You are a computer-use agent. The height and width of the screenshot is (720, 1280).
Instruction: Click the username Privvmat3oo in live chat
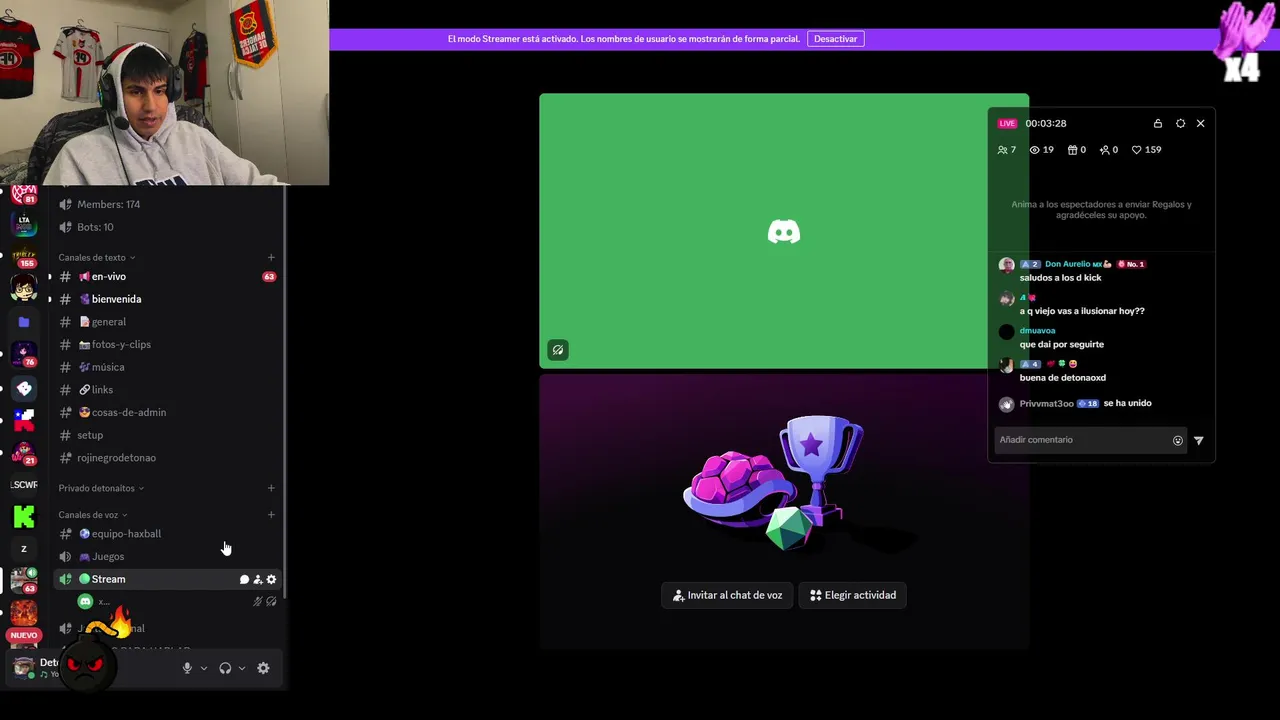click(x=1046, y=403)
